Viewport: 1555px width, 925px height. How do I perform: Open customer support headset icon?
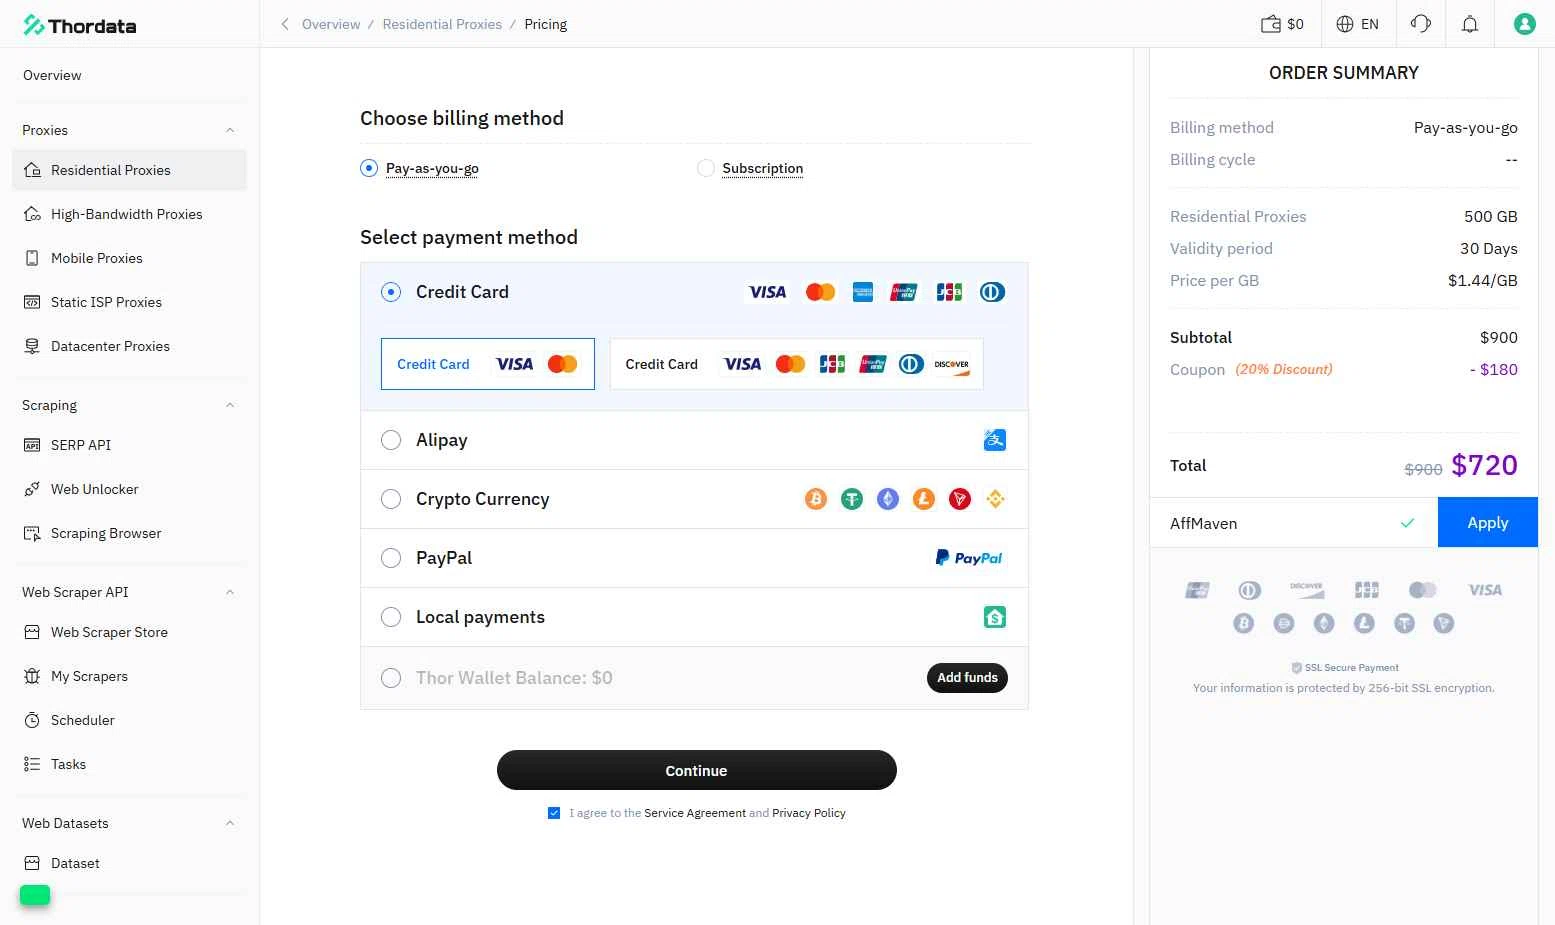click(1420, 24)
